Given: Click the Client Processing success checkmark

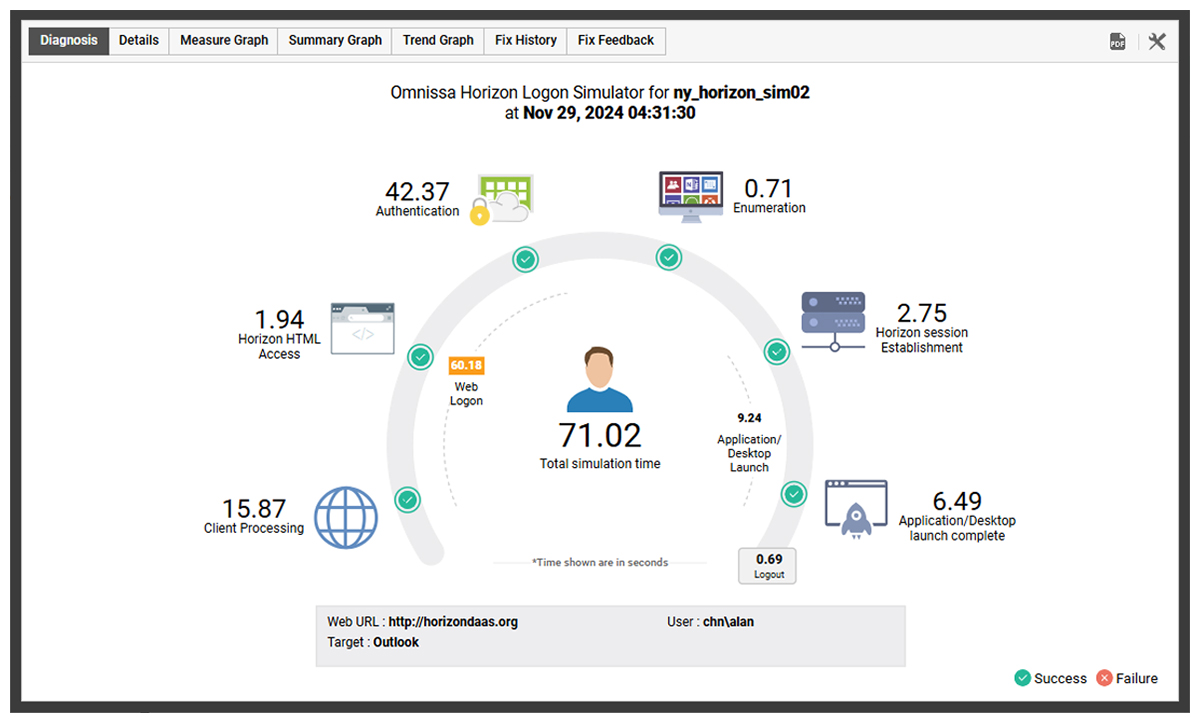Looking at the screenshot, I should tap(407, 499).
